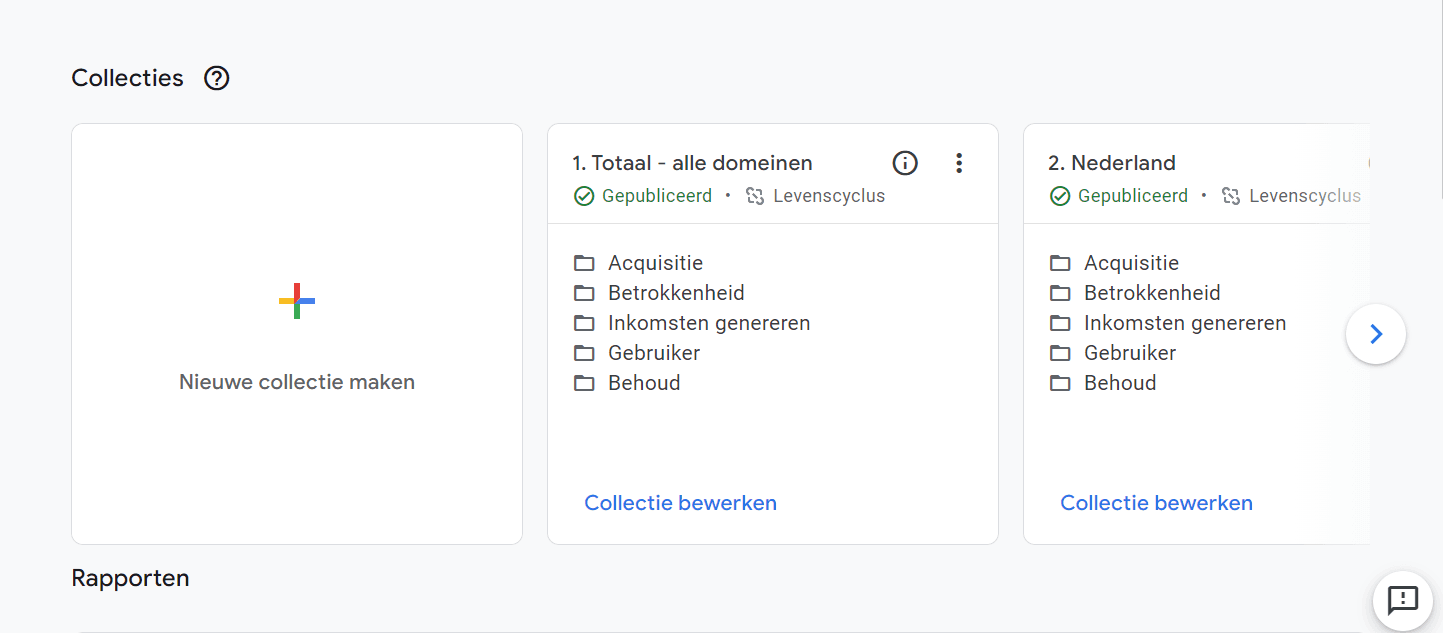Click Collectie bewerken in Nederland card

(1156, 503)
